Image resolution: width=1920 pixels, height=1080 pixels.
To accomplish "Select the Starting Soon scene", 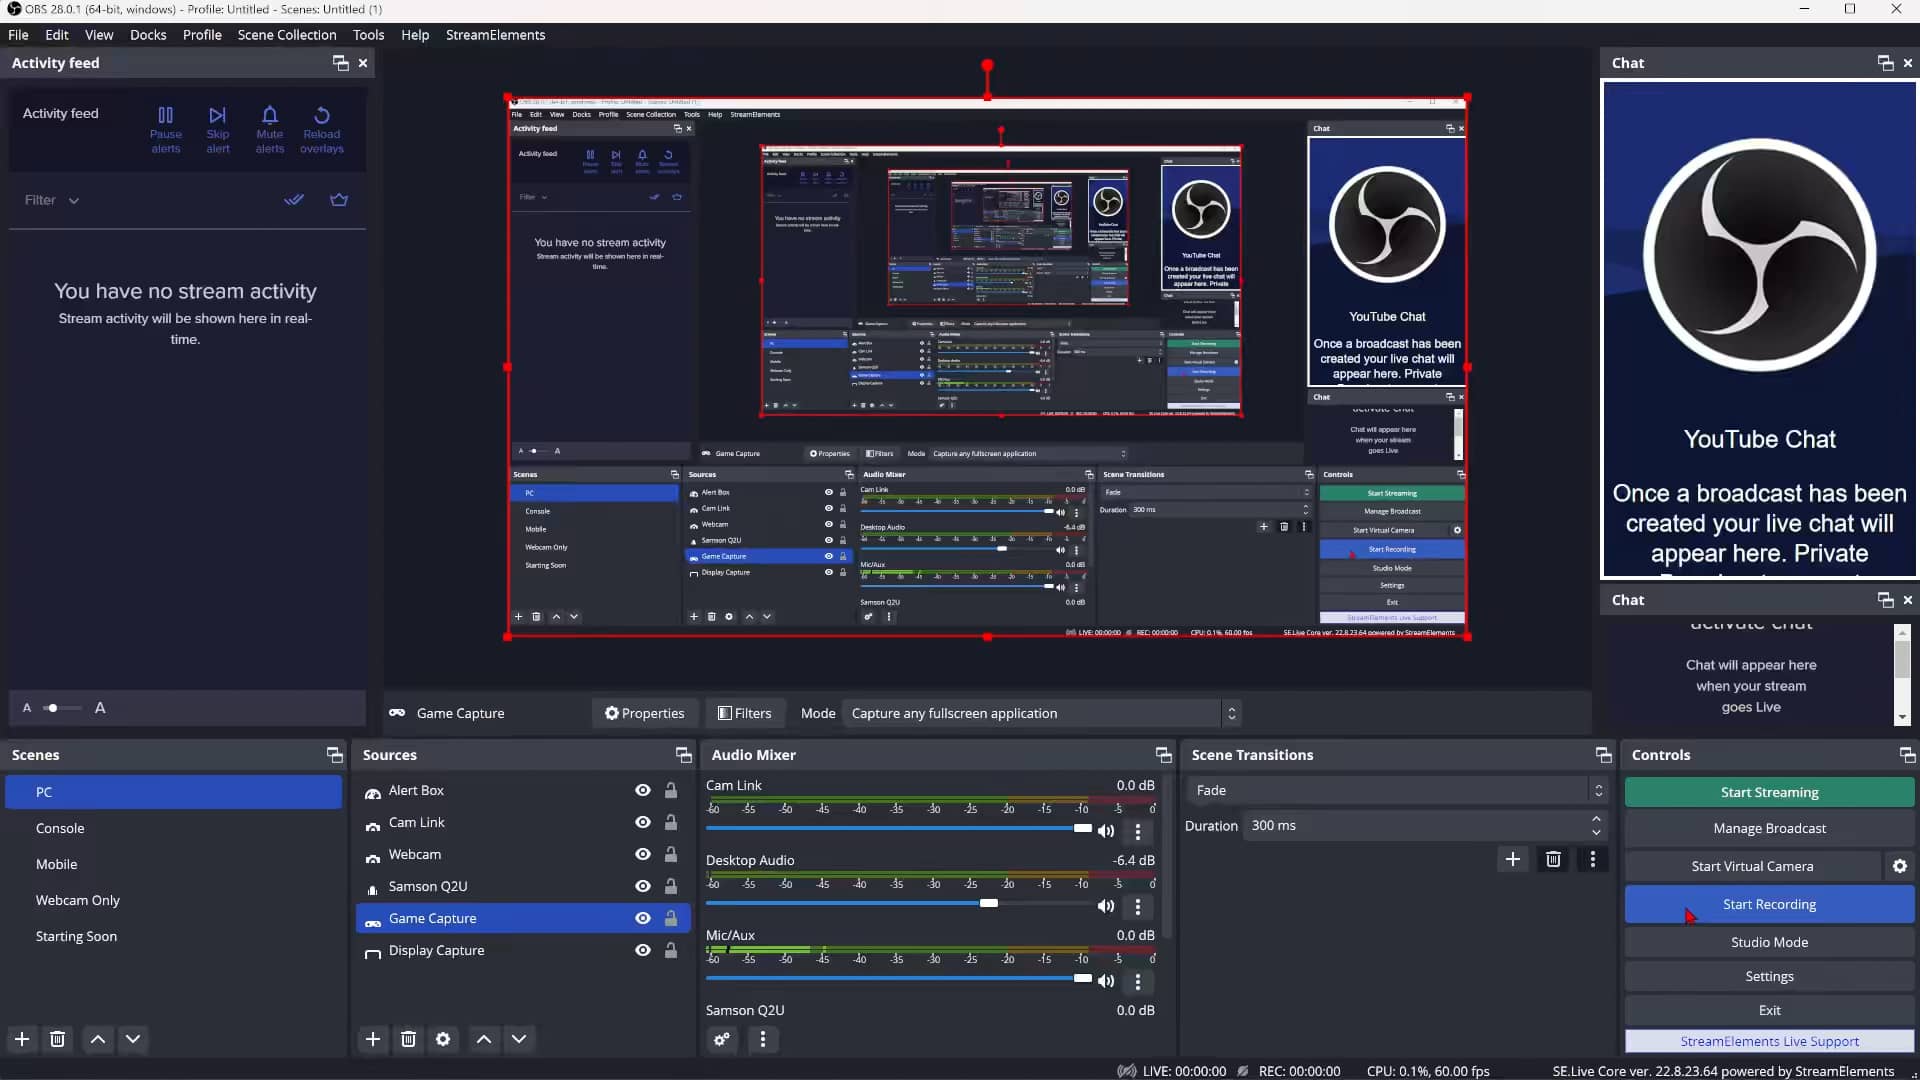I will coord(76,936).
